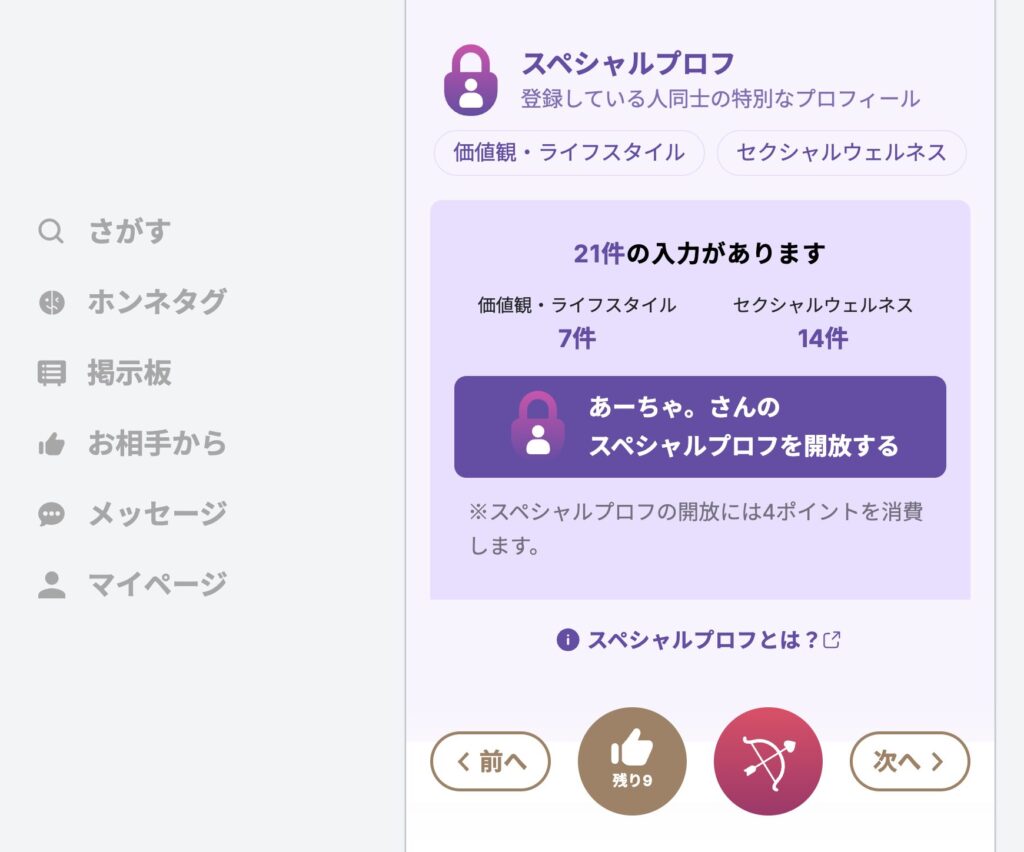Go back using the 前へ button
The width and height of the screenshot is (1024, 852).
(x=490, y=761)
